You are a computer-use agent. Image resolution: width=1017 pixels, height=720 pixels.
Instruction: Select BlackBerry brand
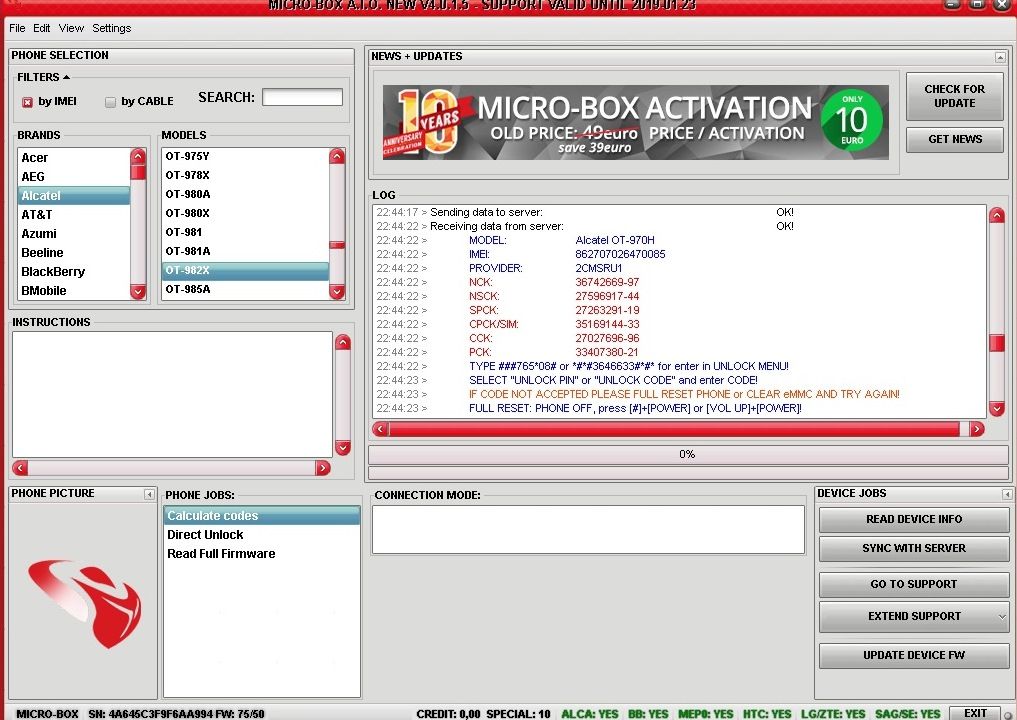(x=74, y=271)
